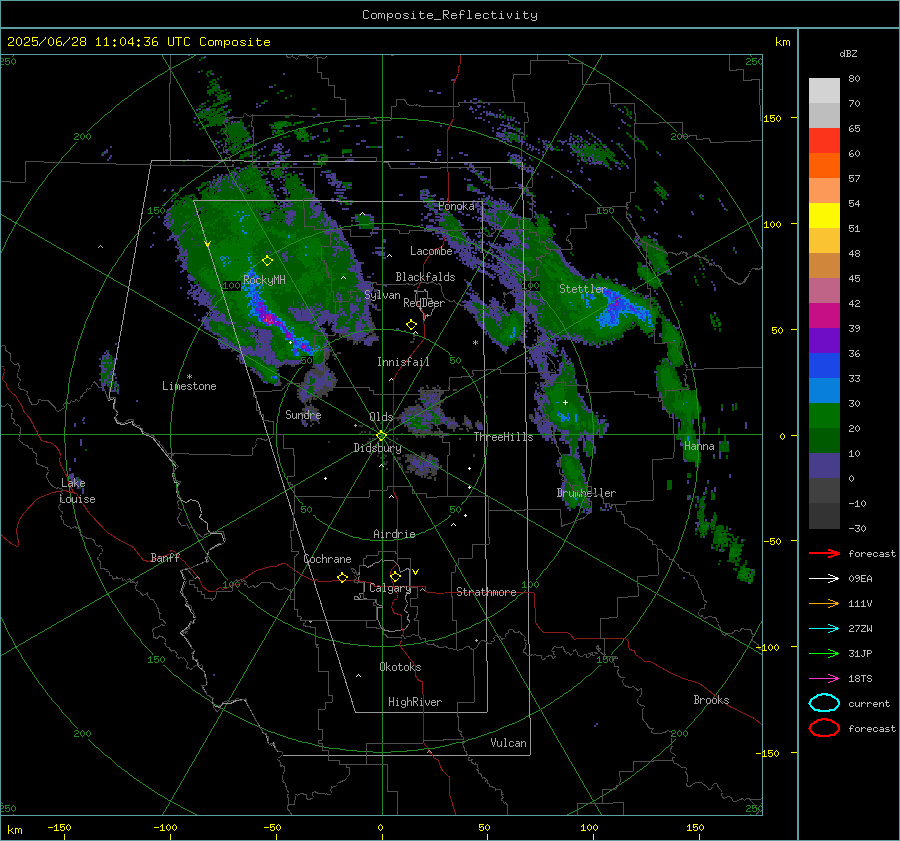Screen dimensions: 900x841
Task: Click the yellow diamond marker near RockyMH
Action: [267, 261]
